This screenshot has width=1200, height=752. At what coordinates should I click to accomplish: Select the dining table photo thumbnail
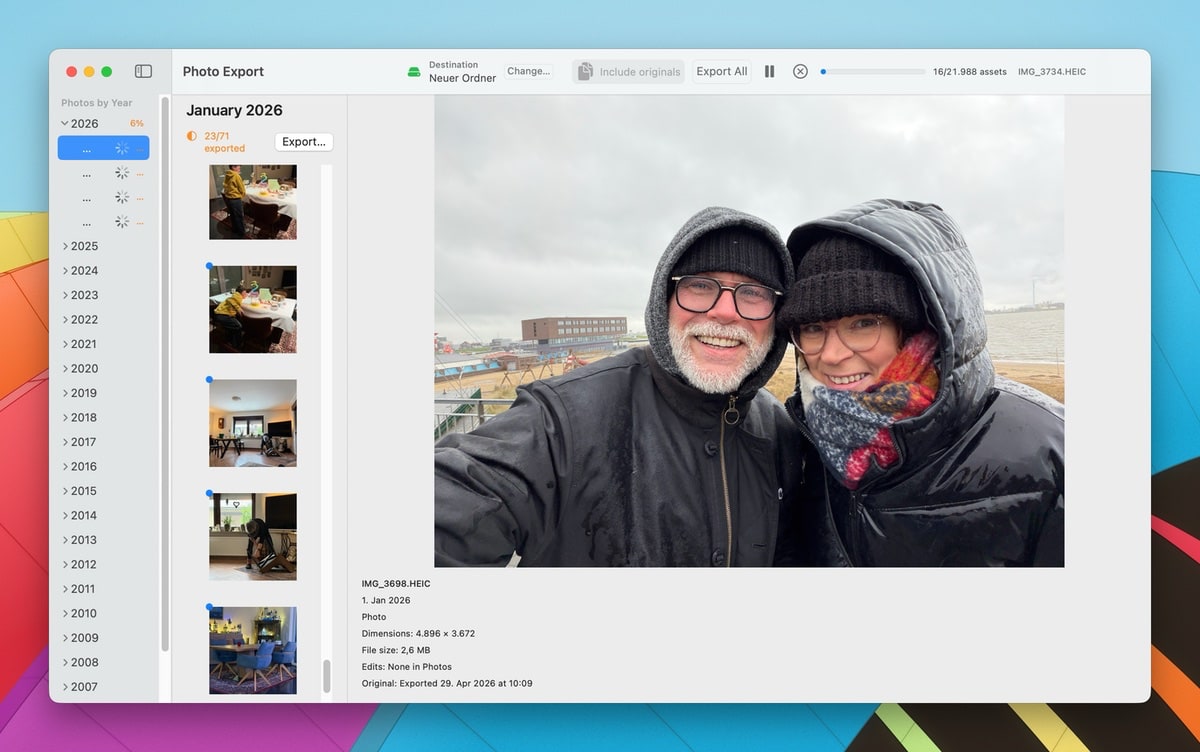tap(252, 650)
